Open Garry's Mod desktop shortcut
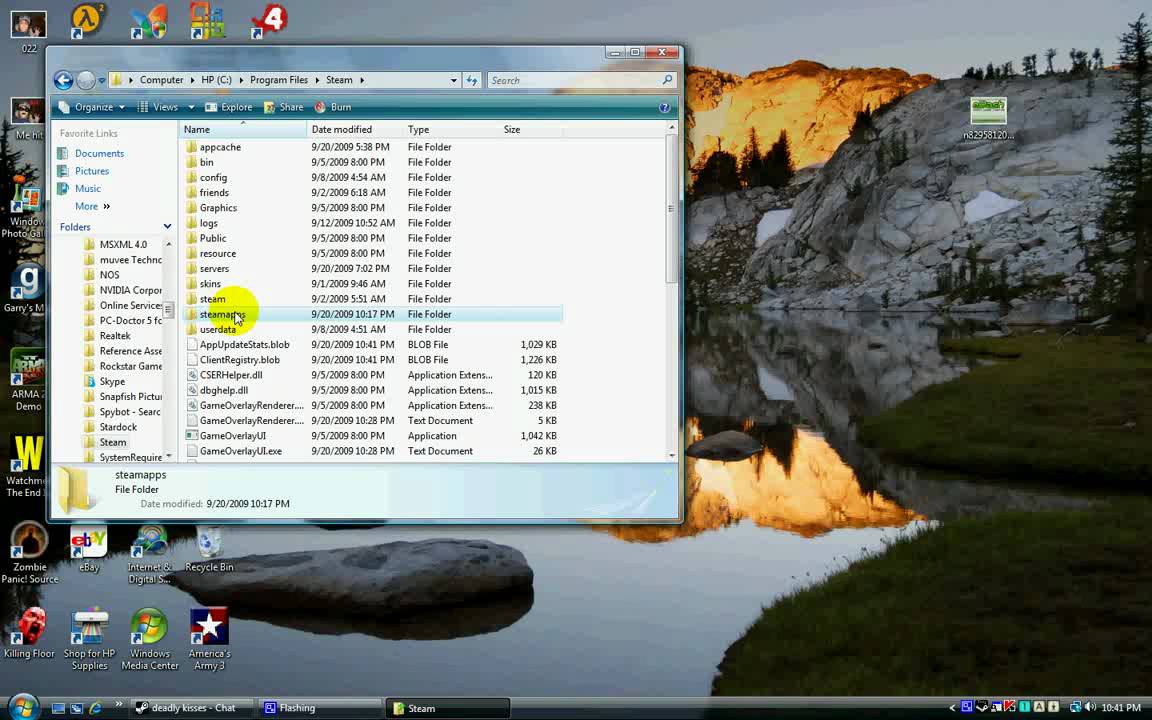 25,289
